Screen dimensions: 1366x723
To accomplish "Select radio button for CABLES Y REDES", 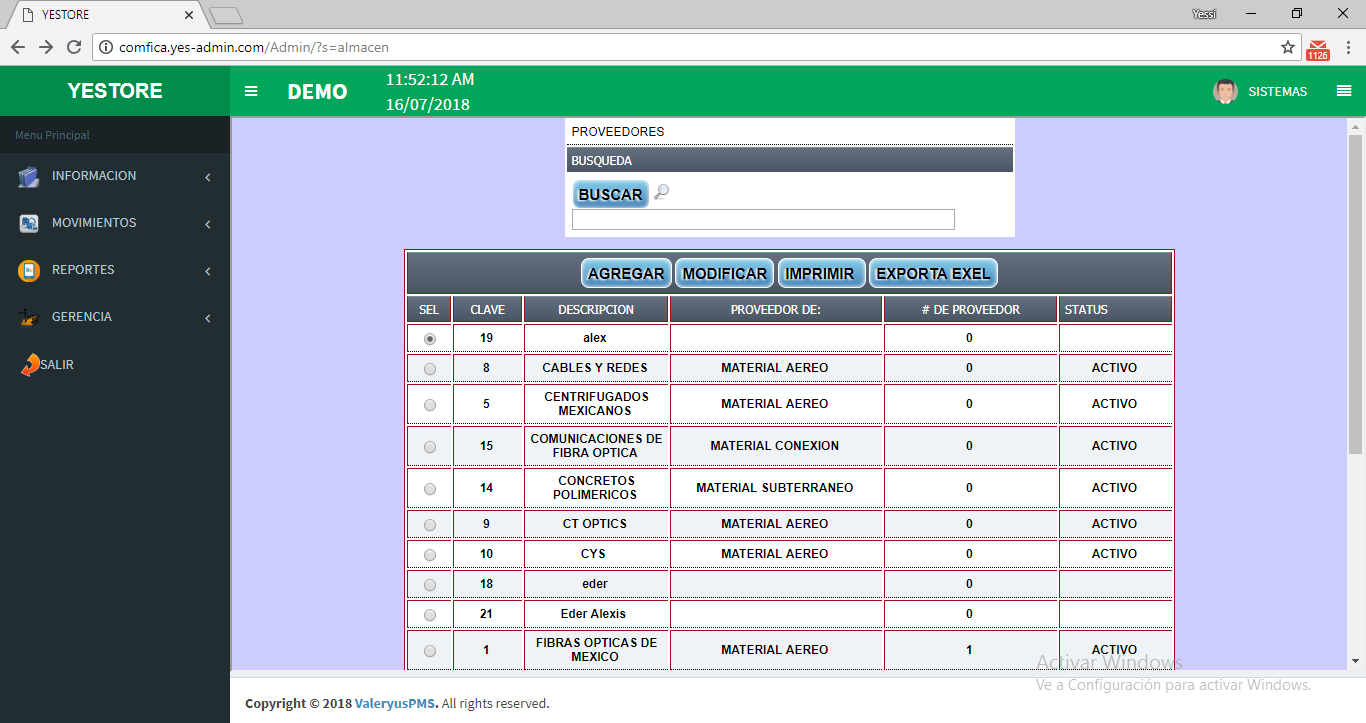I will (430, 369).
